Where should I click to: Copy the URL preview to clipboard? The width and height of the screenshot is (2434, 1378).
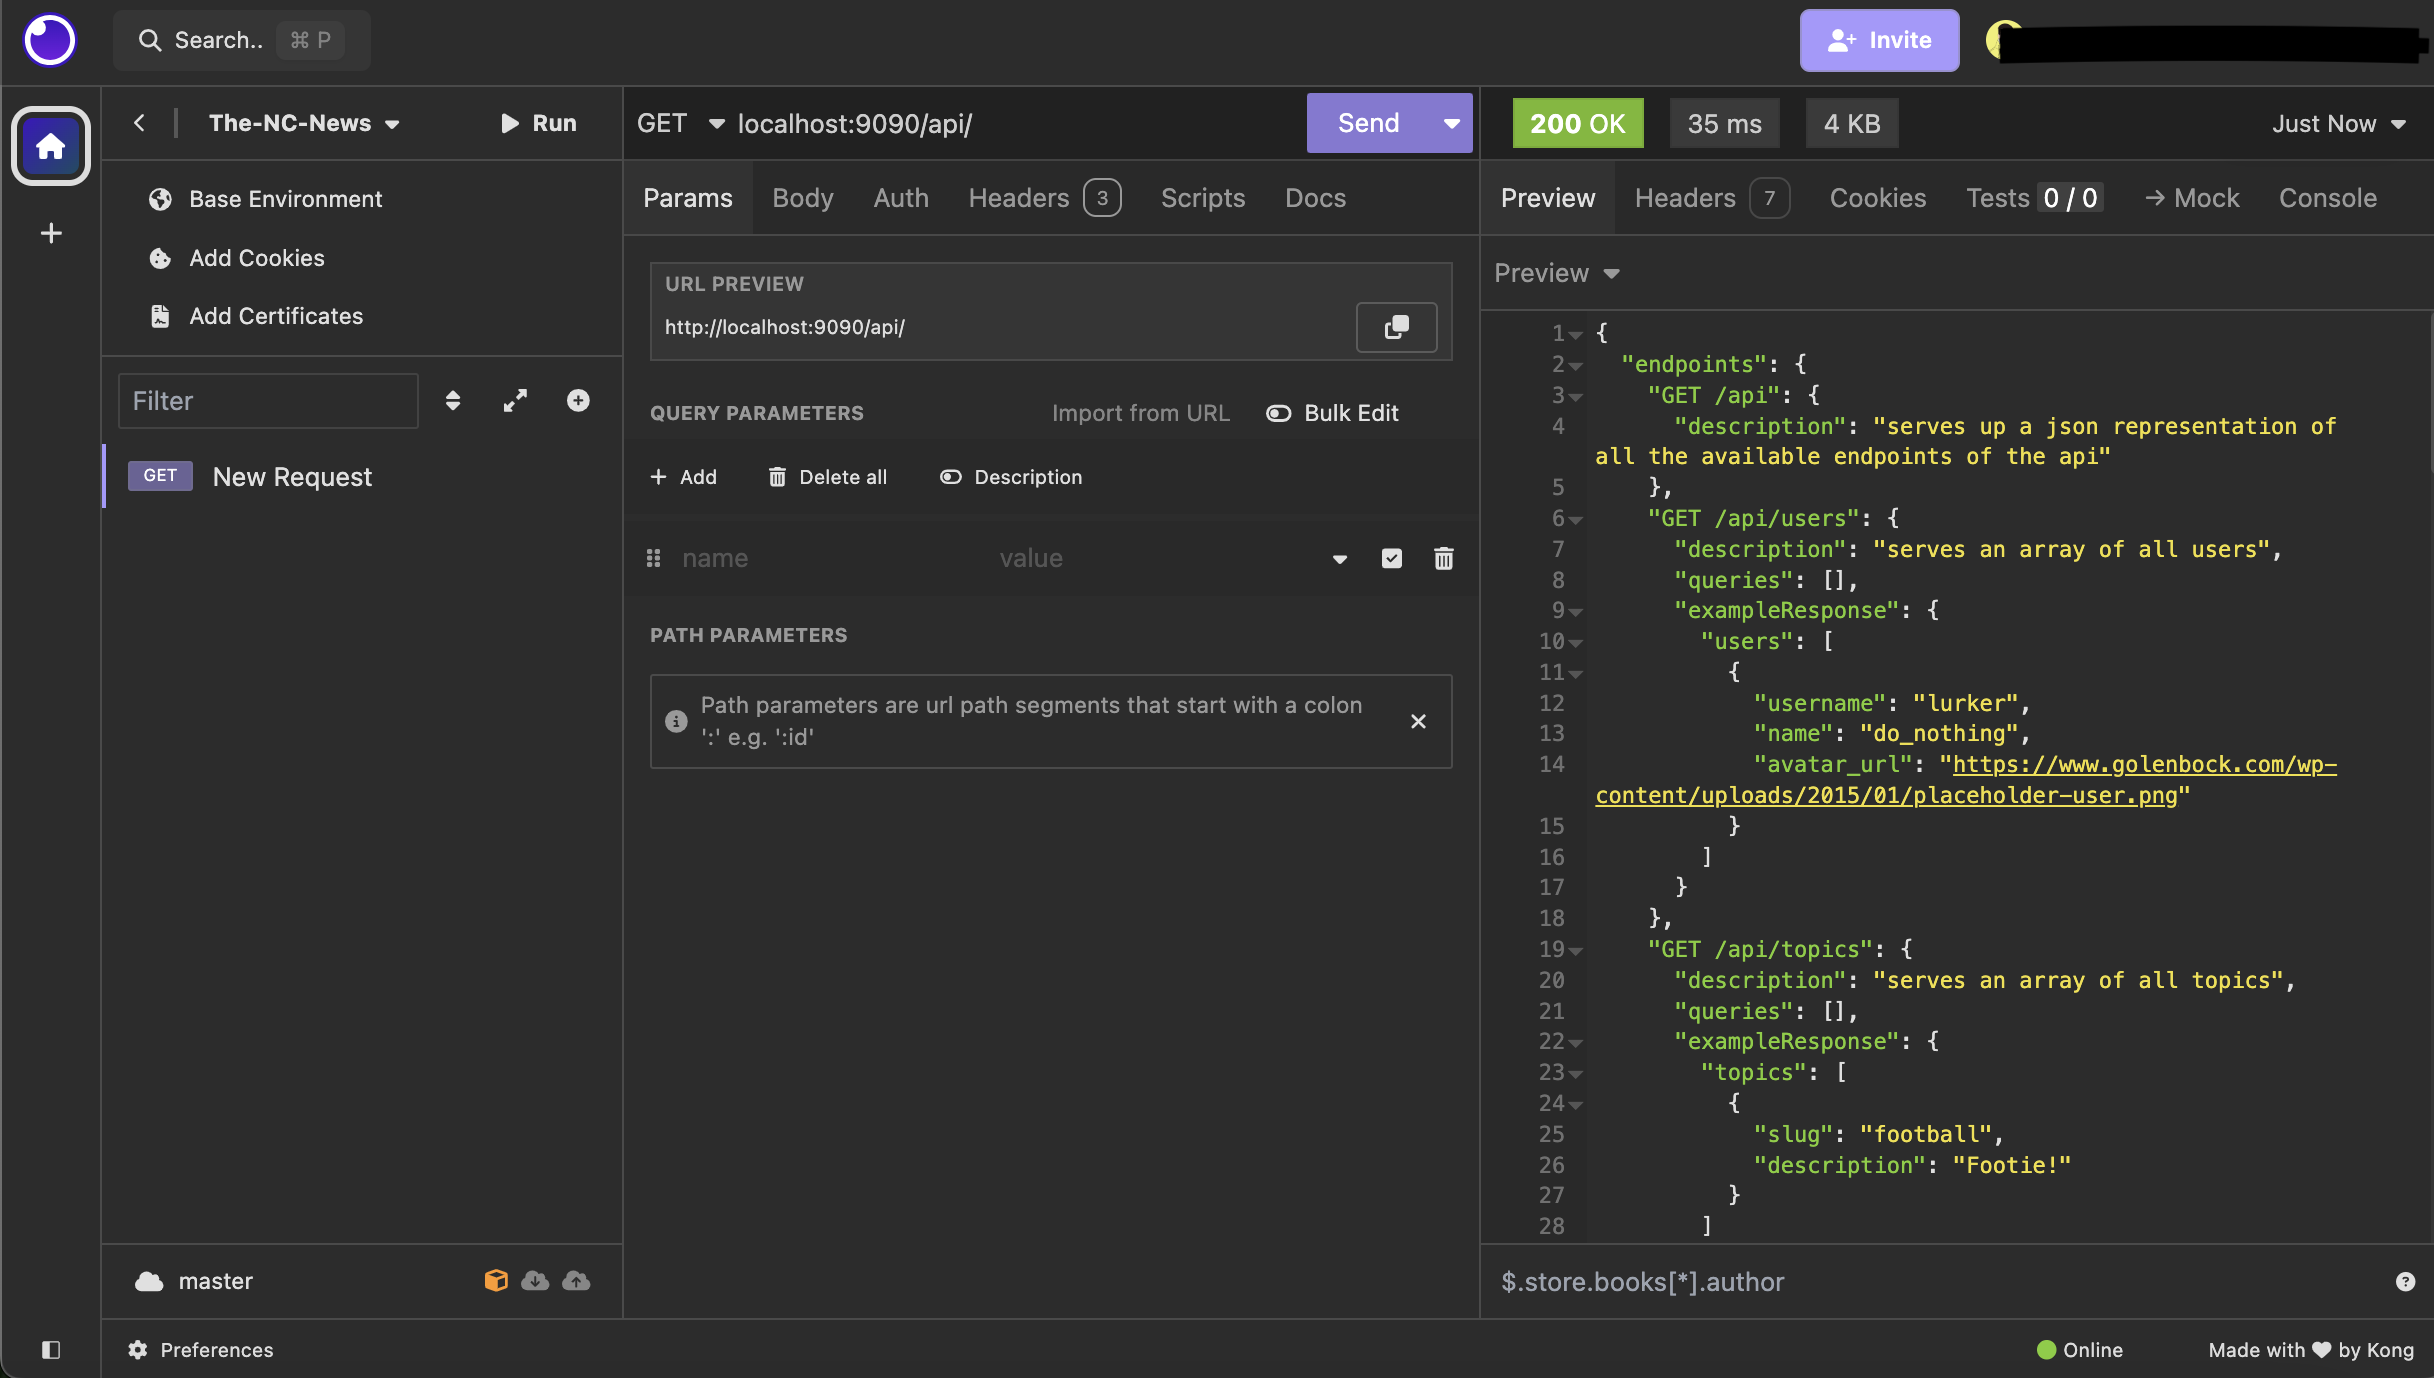click(x=1396, y=327)
